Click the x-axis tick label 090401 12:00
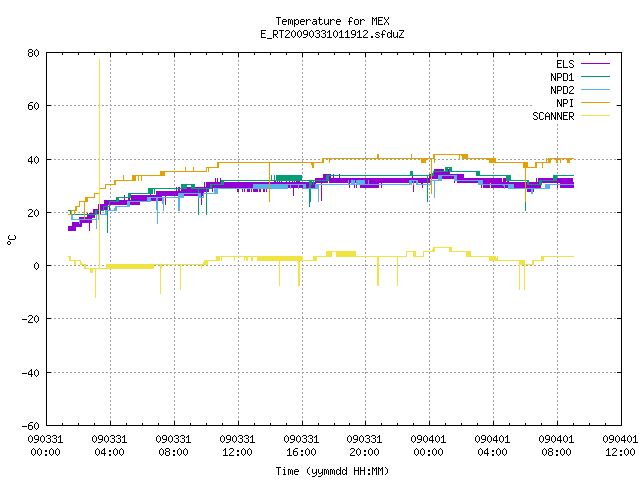This screenshot has width=640, height=480. click(x=620, y=446)
